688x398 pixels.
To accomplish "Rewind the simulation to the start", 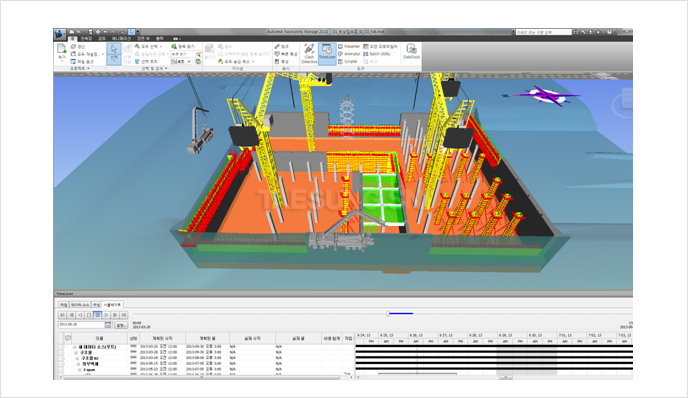I will point(62,315).
